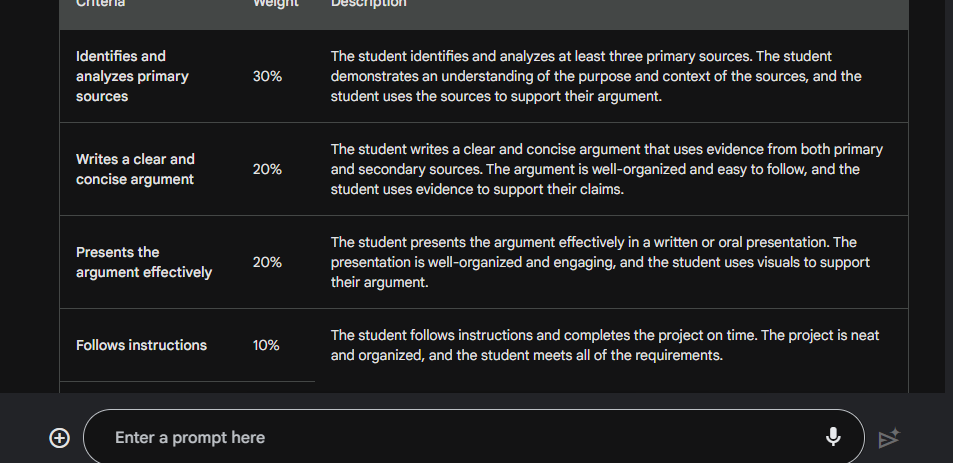Viewport: 953px width, 463px height.
Task: Click the 20% weight for concise argument
Action: tap(267, 170)
